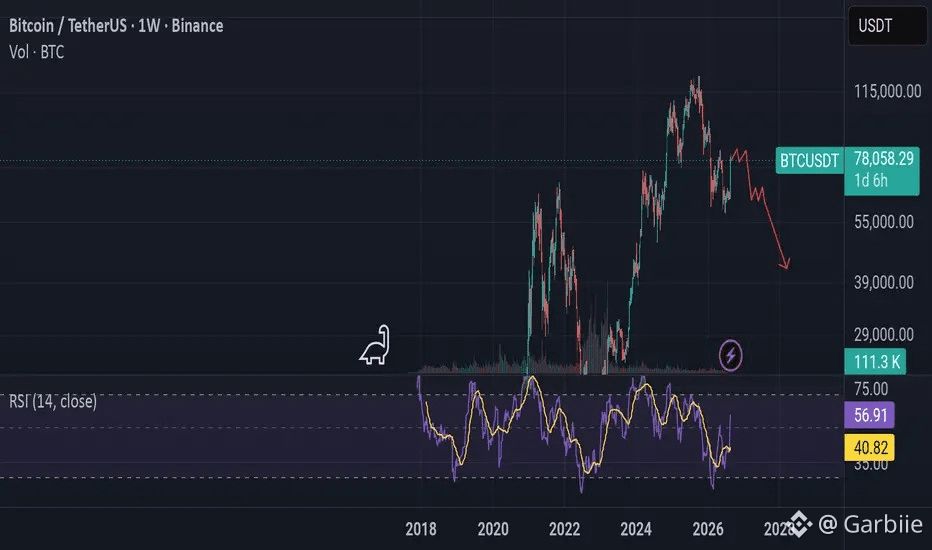The width and height of the screenshot is (932, 550).
Task: Select the Vol · BTC indicator label
Action: click(36, 52)
